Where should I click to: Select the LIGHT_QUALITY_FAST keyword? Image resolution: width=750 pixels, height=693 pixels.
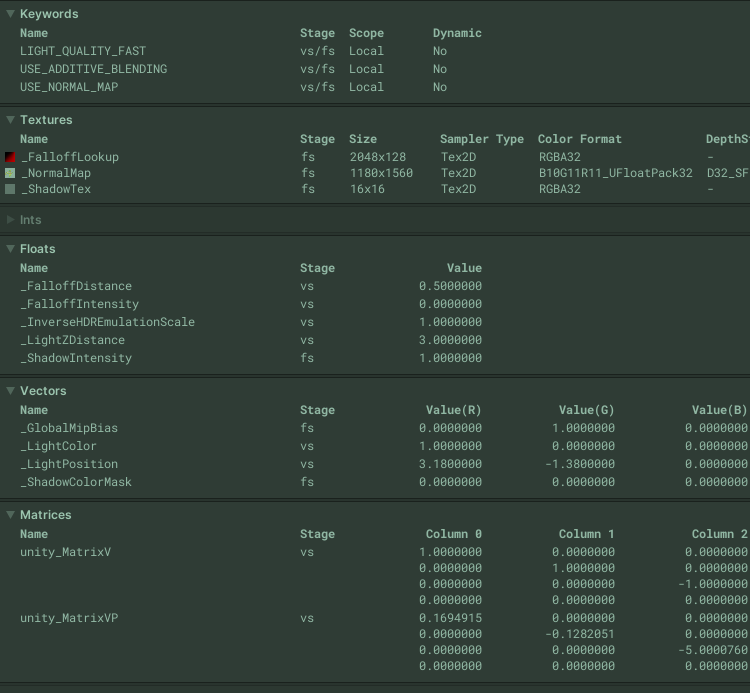click(83, 51)
